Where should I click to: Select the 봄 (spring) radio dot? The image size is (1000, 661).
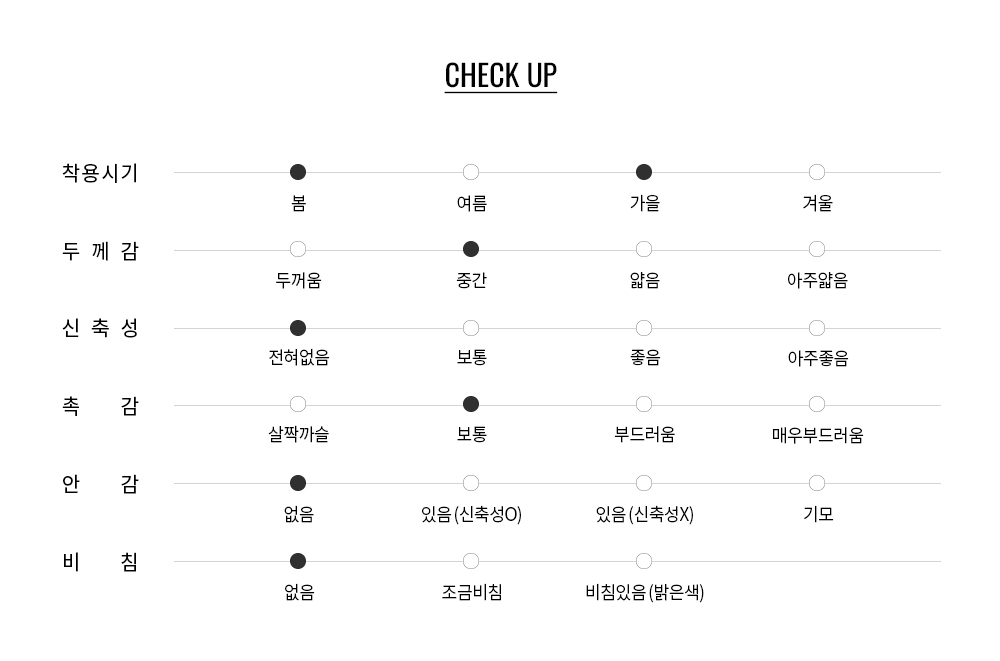point(298,172)
